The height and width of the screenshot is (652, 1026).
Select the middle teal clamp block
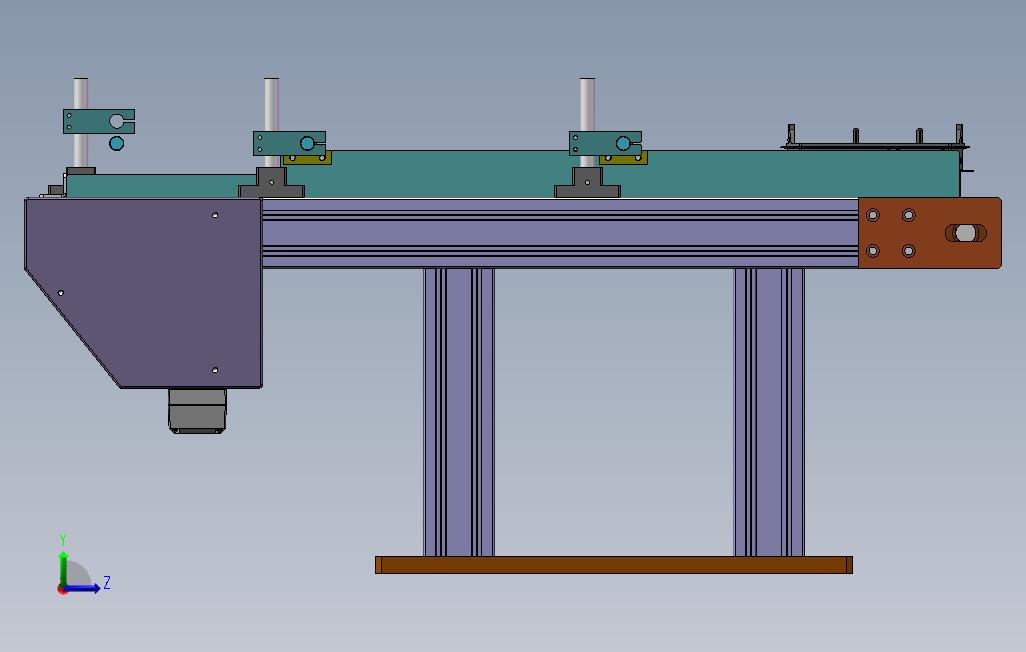click(x=289, y=143)
